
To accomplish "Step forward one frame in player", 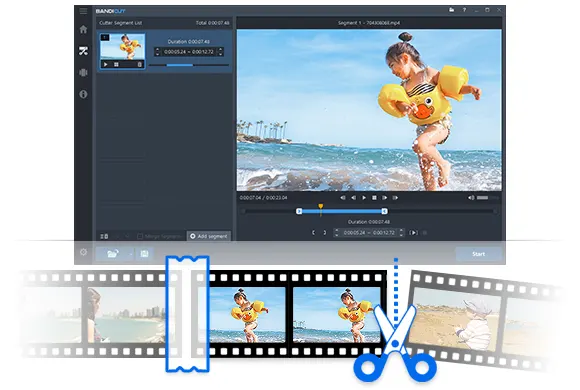I will pyautogui.click(x=385, y=198).
